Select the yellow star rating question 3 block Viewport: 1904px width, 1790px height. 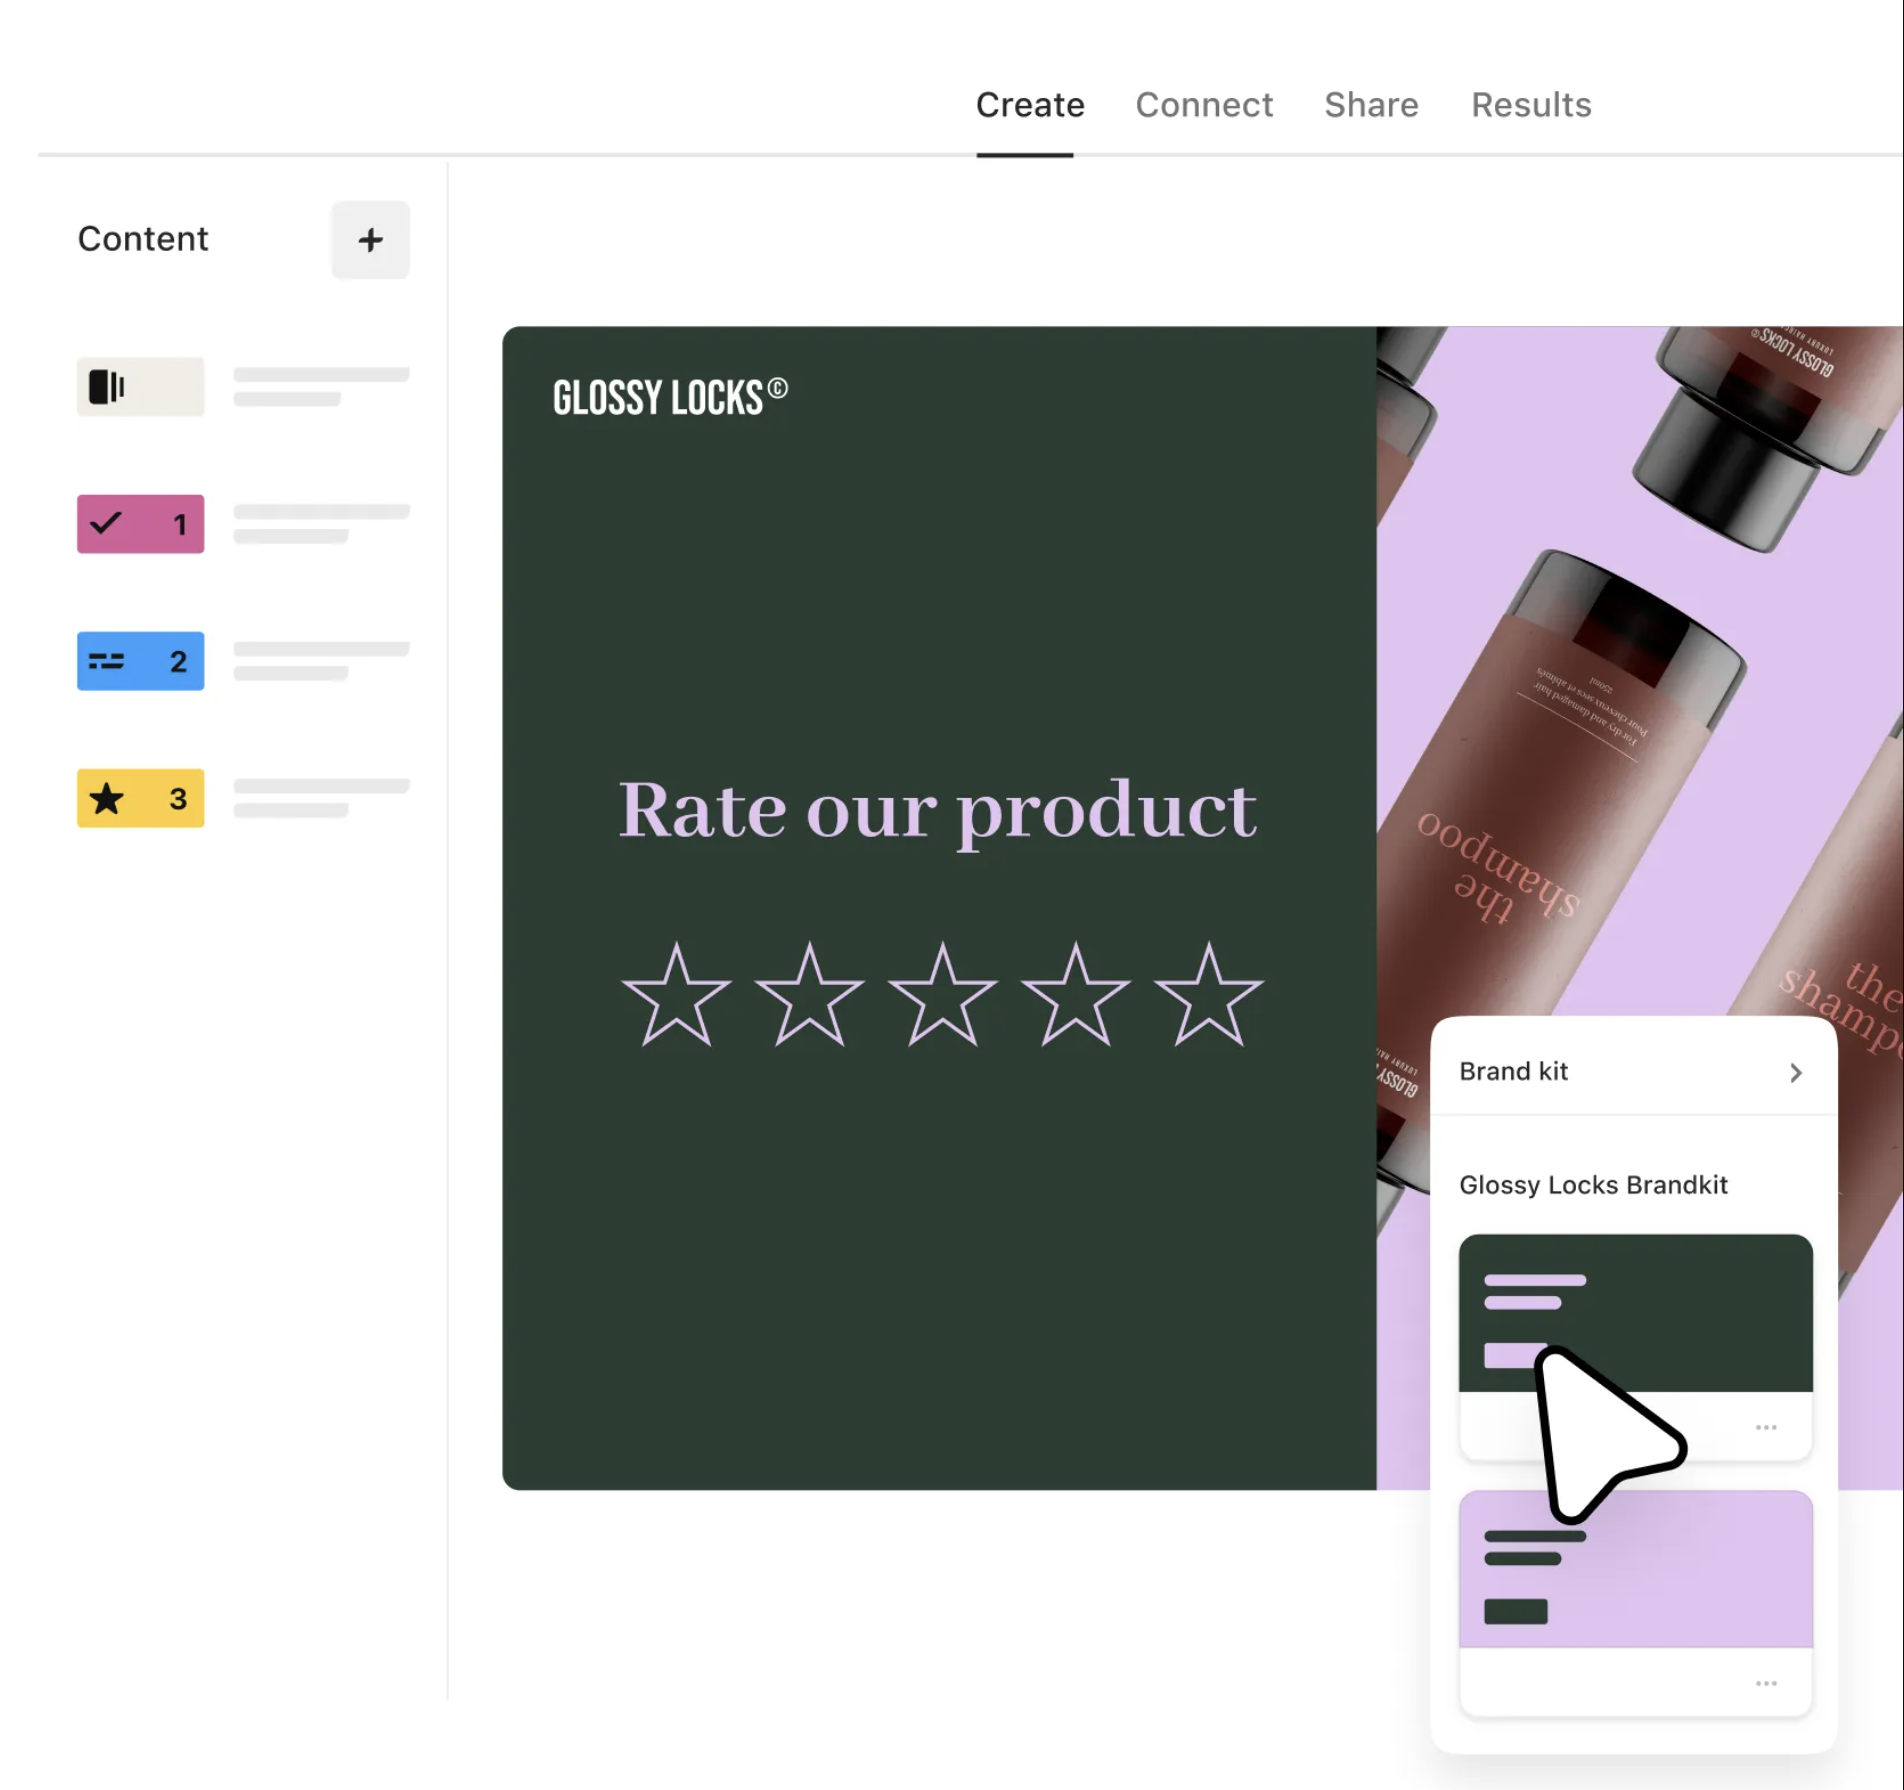point(140,798)
